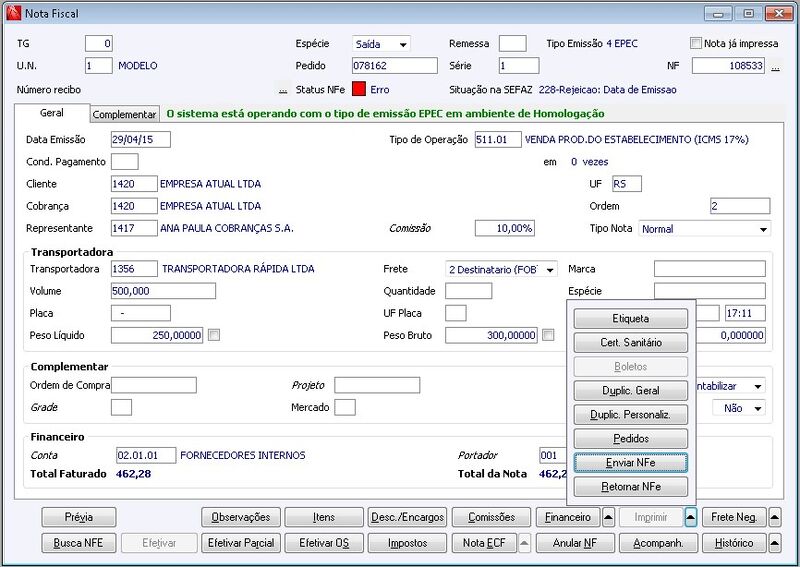
Task: Click Efetivar OS button
Action: tap(324, 543)
